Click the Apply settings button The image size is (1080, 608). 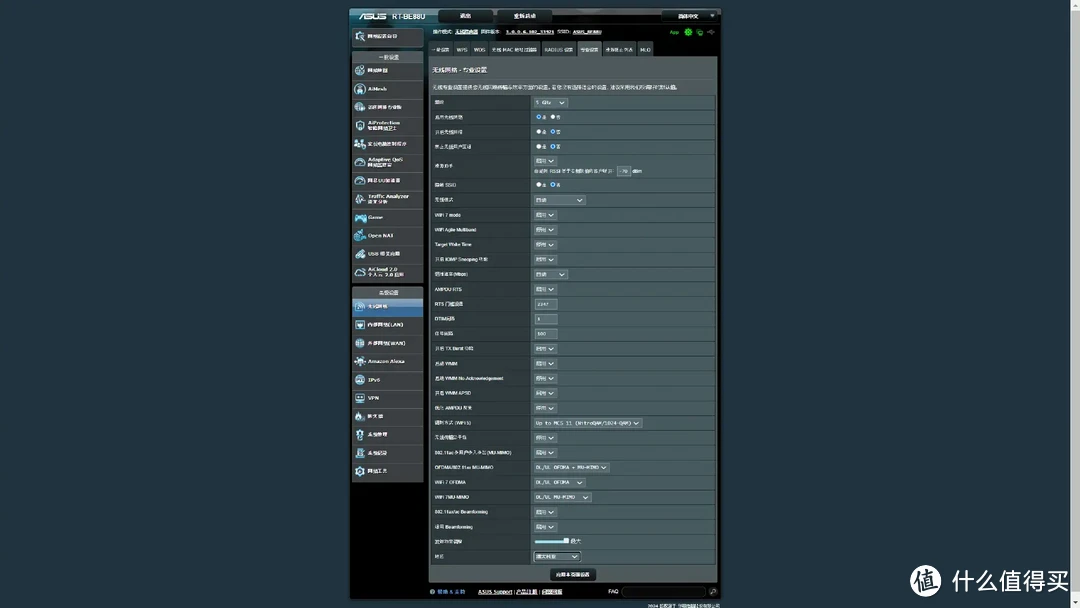point(572,574)
